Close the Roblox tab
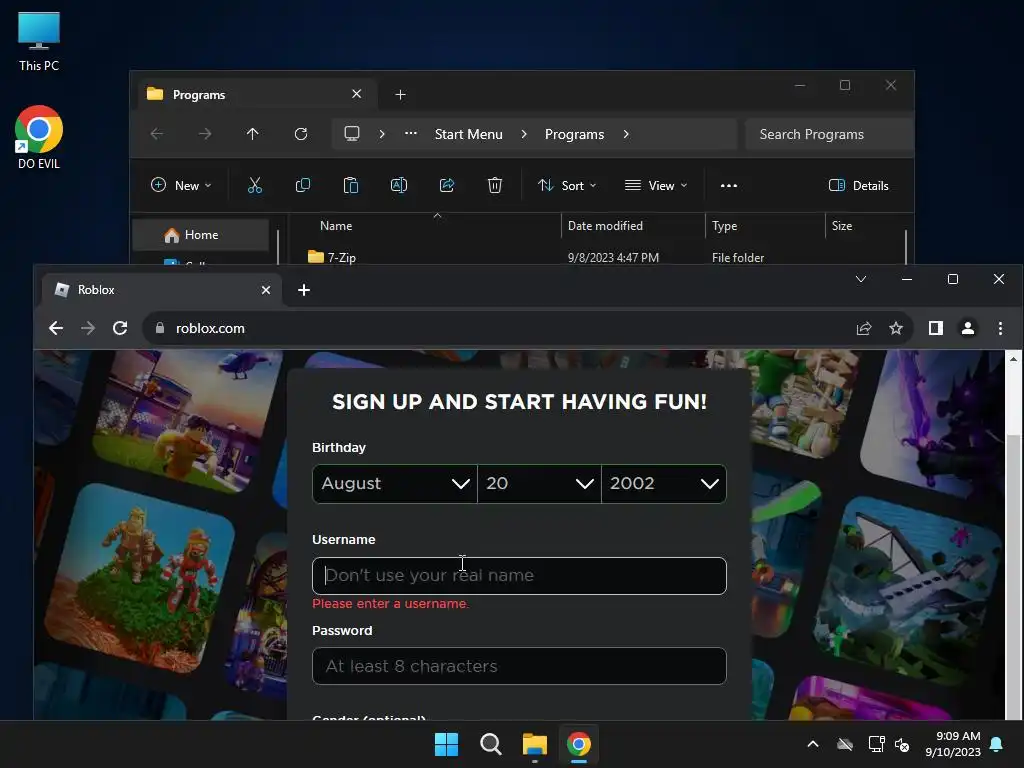The height and width of the screenshot is (768, 1024). tap(266, 290)
